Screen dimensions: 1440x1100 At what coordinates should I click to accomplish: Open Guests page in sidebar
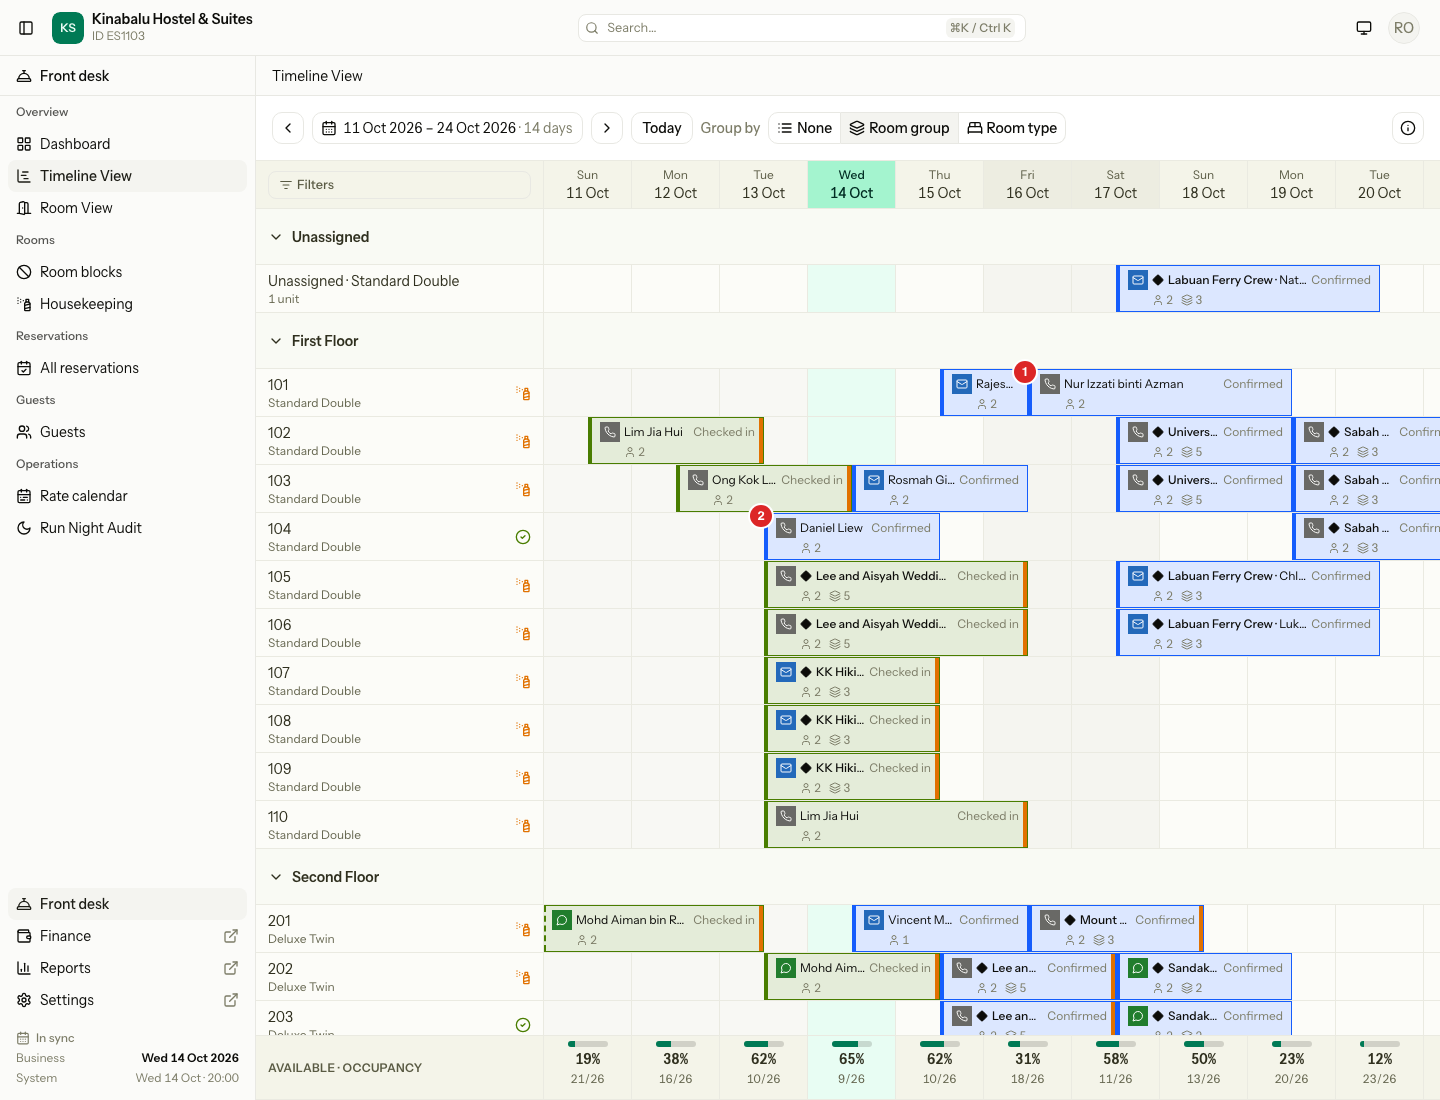(128, 432)
